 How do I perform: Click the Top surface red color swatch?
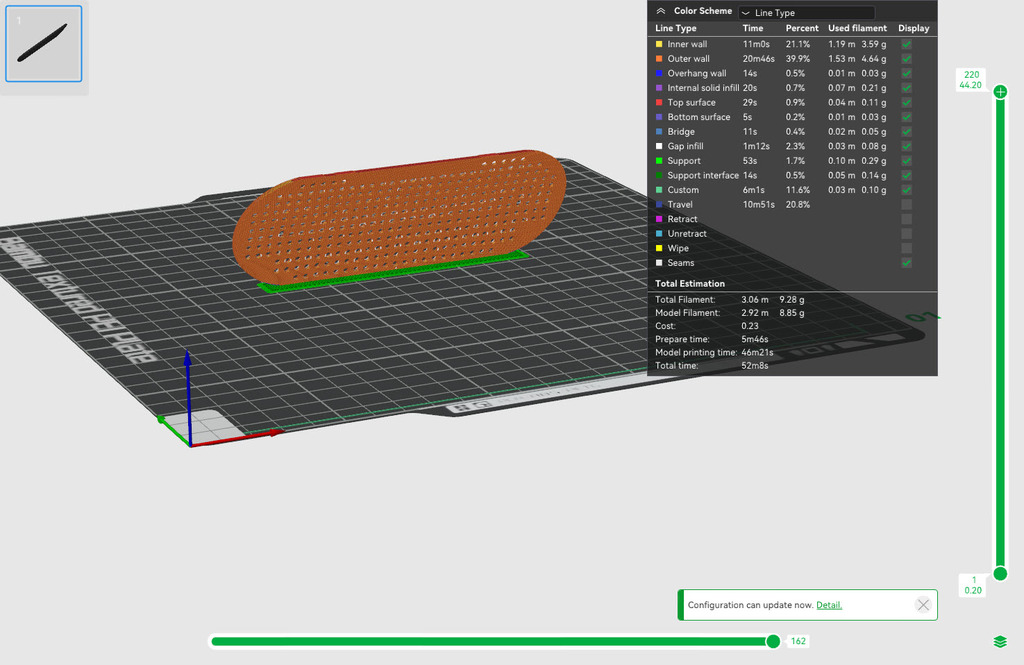pyautogui.click(x=659, y=103)
